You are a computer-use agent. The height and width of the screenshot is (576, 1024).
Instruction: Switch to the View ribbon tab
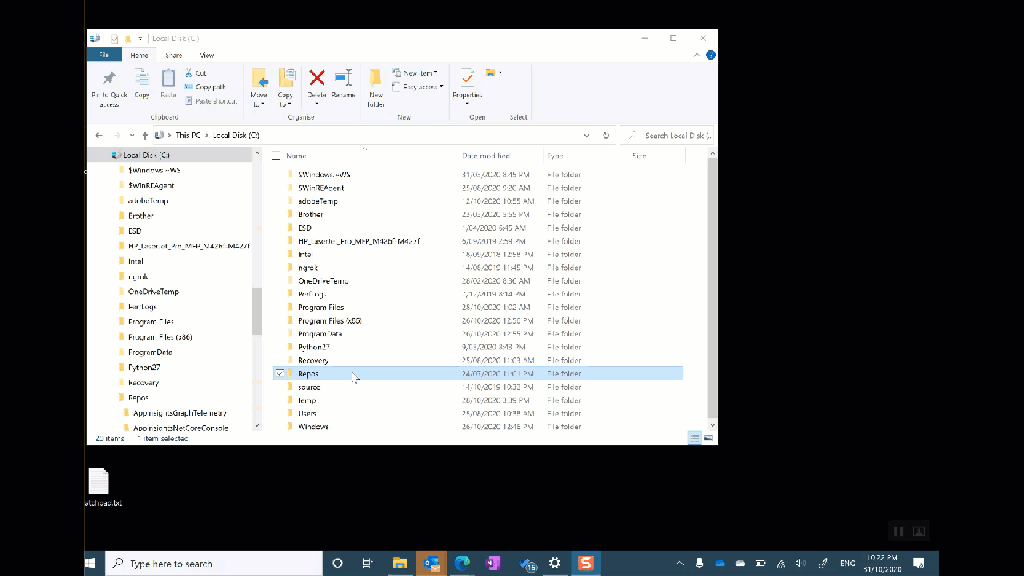point(207,55)
